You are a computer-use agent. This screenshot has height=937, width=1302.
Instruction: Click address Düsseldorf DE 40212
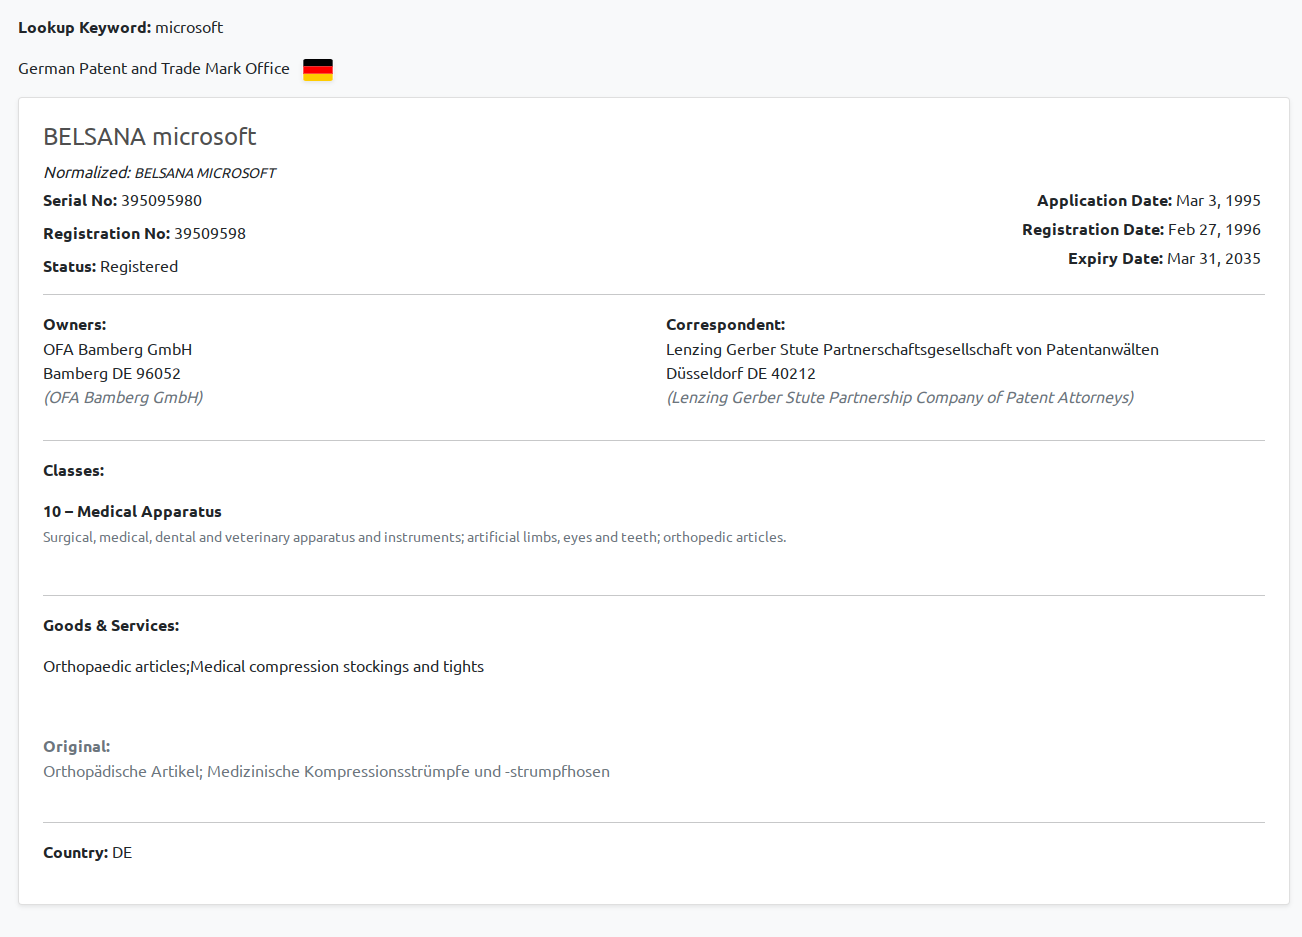[740, 373]
